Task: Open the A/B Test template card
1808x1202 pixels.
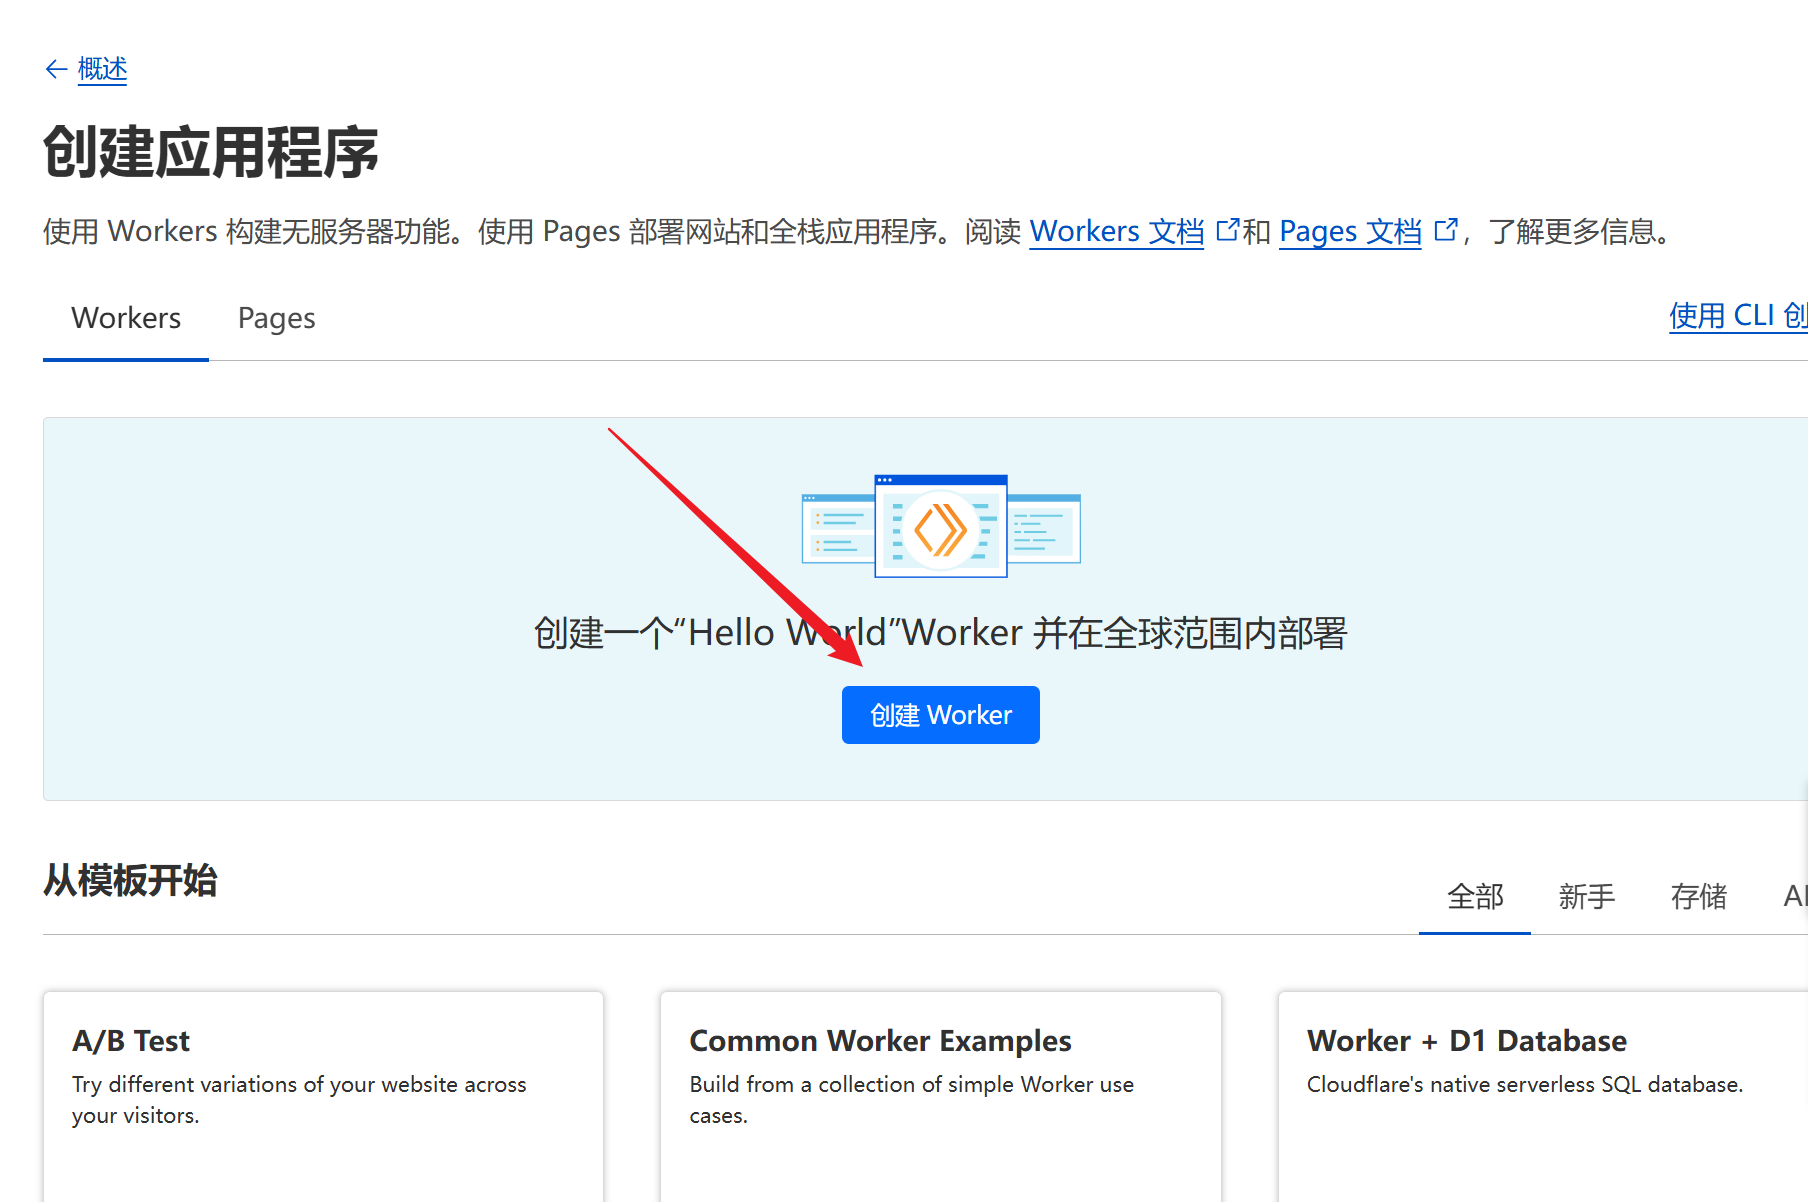Action: click(323, 1090)
